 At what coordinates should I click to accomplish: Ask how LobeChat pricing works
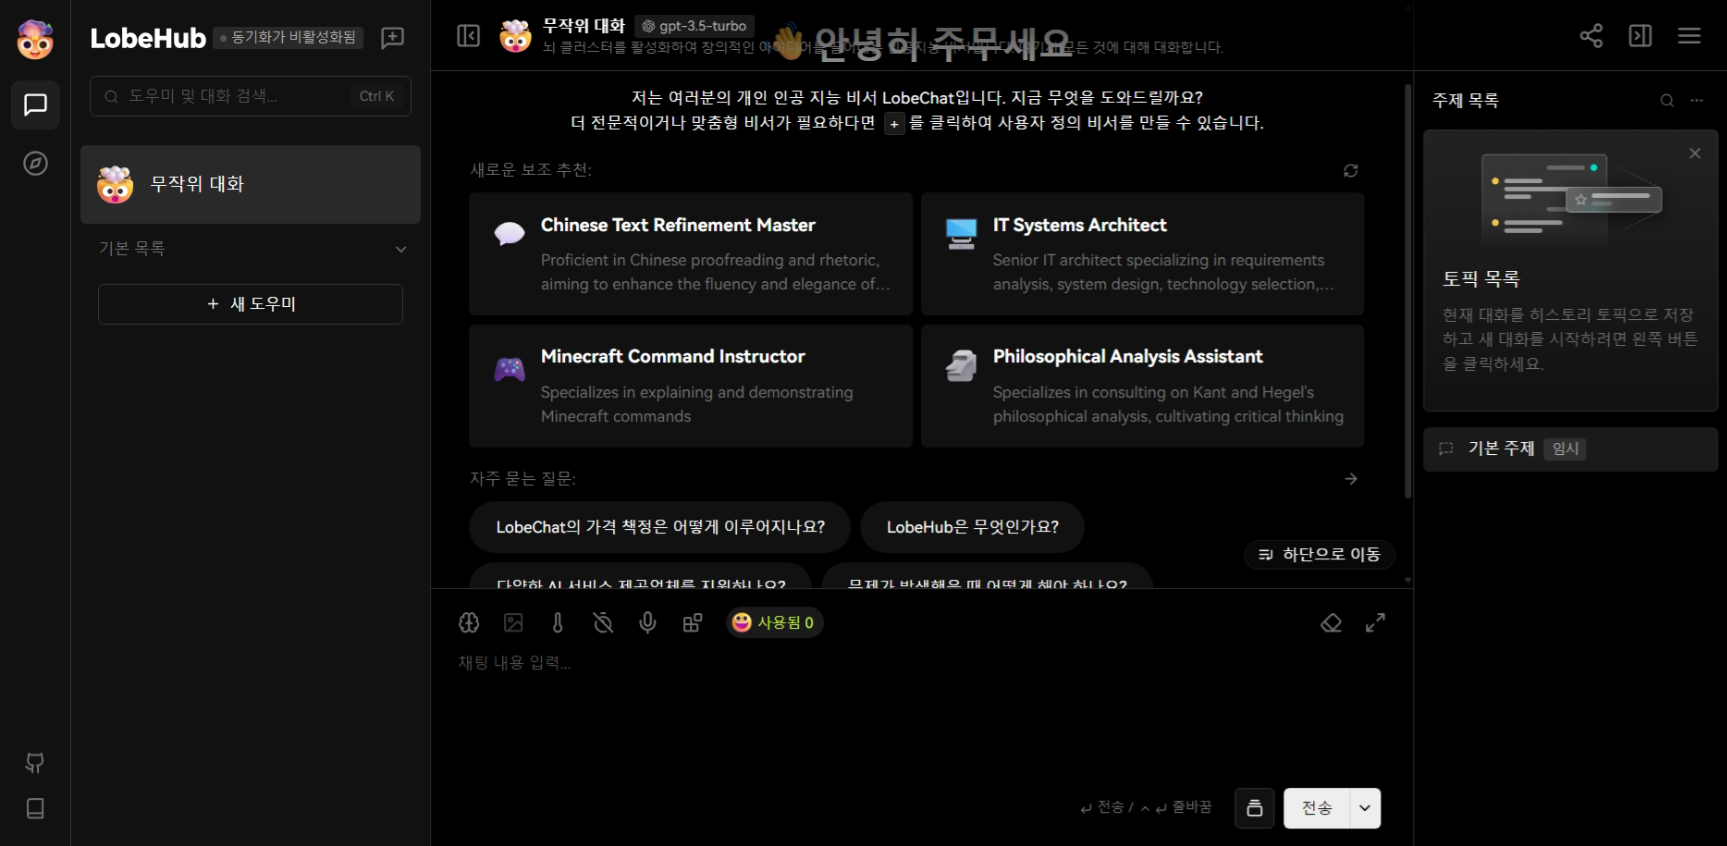pyautogui.click(x=660, y=527)
